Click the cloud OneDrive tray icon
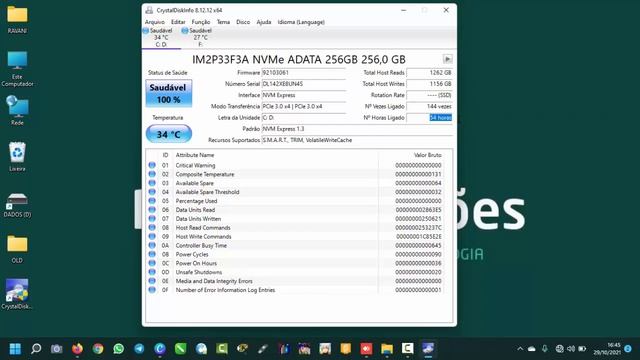The height and width of the screenshot is (360, 640). tap(531, 349)
